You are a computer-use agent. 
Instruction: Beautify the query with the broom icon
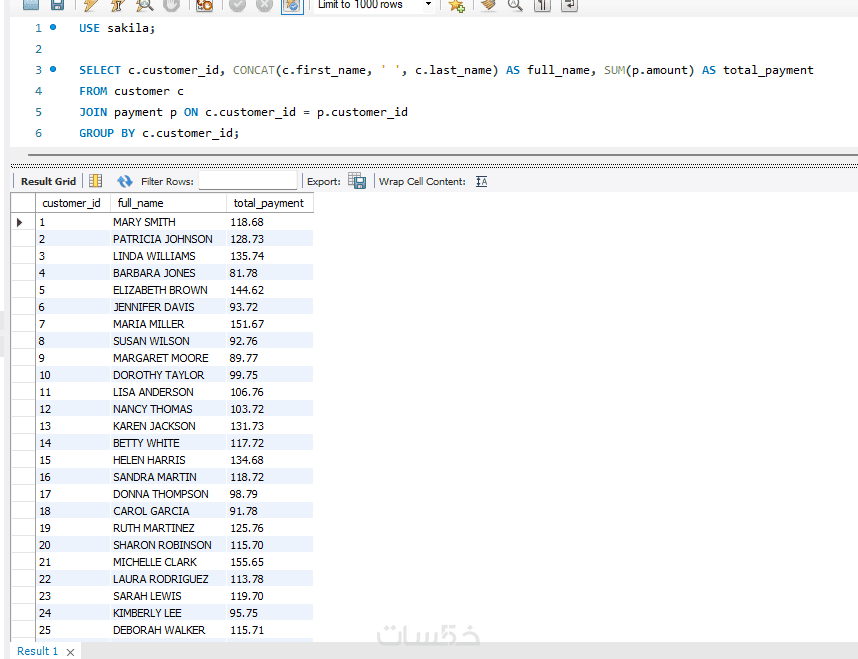click(488, 5)
